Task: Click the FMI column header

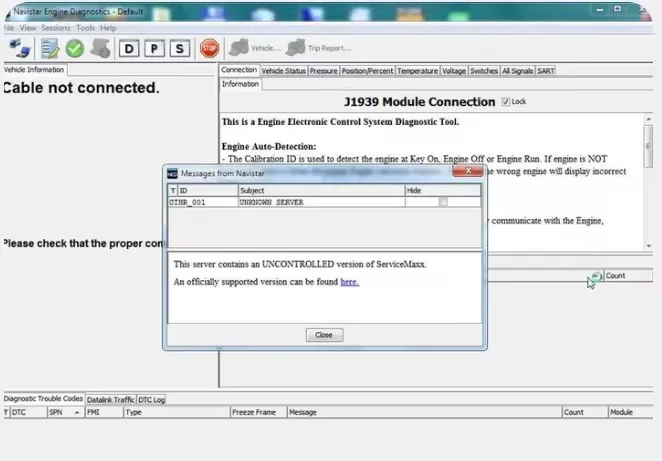Action: pos(104,412)
